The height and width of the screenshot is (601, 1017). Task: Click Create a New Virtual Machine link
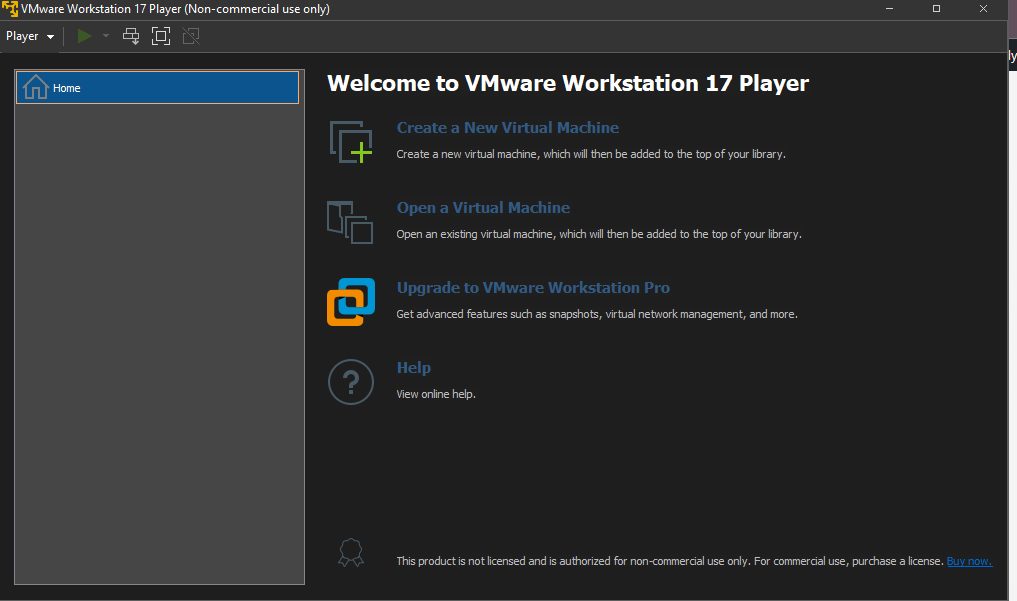[507, 128]
